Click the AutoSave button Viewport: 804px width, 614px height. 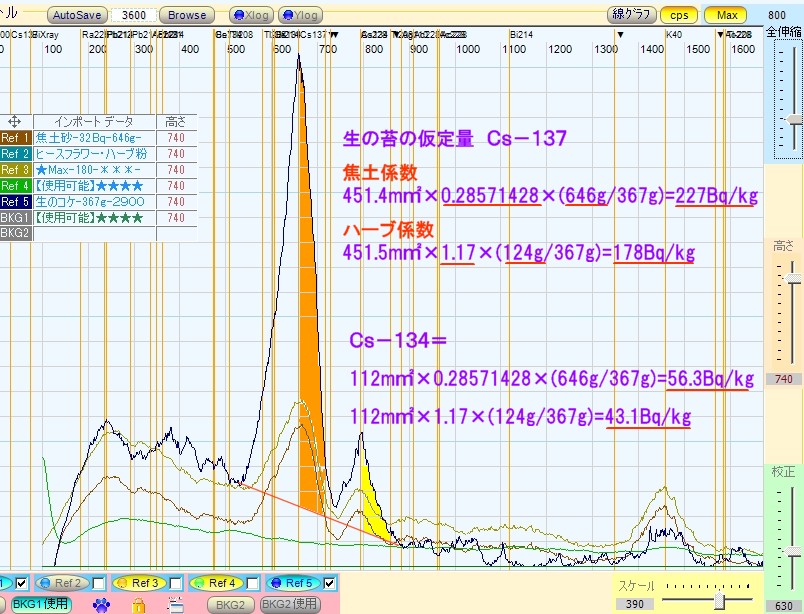click(77, 15)
